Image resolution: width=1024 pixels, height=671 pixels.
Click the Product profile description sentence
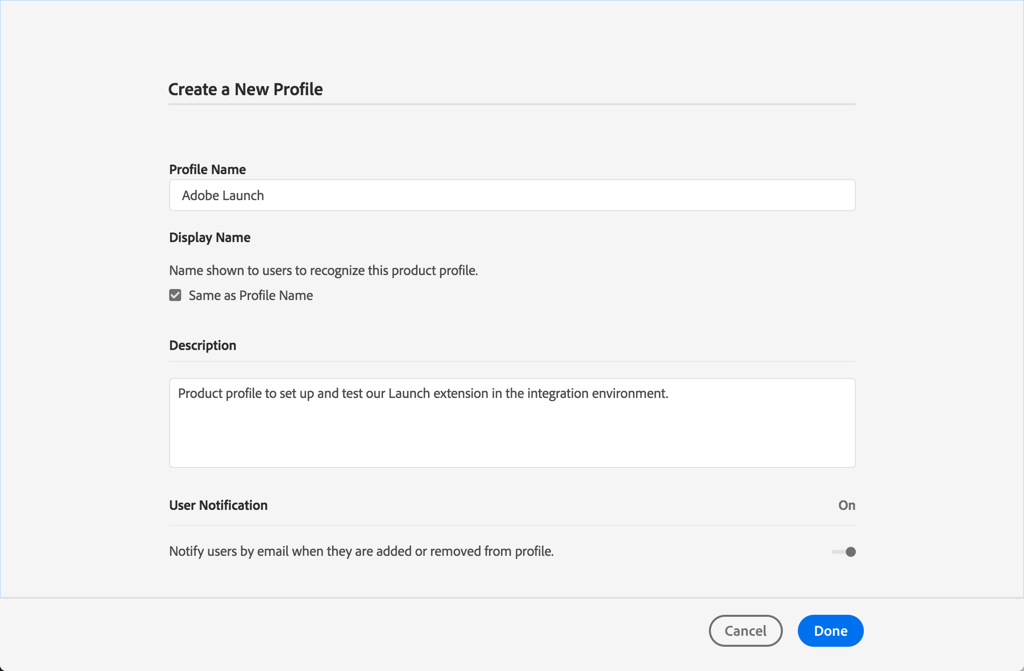423,393
